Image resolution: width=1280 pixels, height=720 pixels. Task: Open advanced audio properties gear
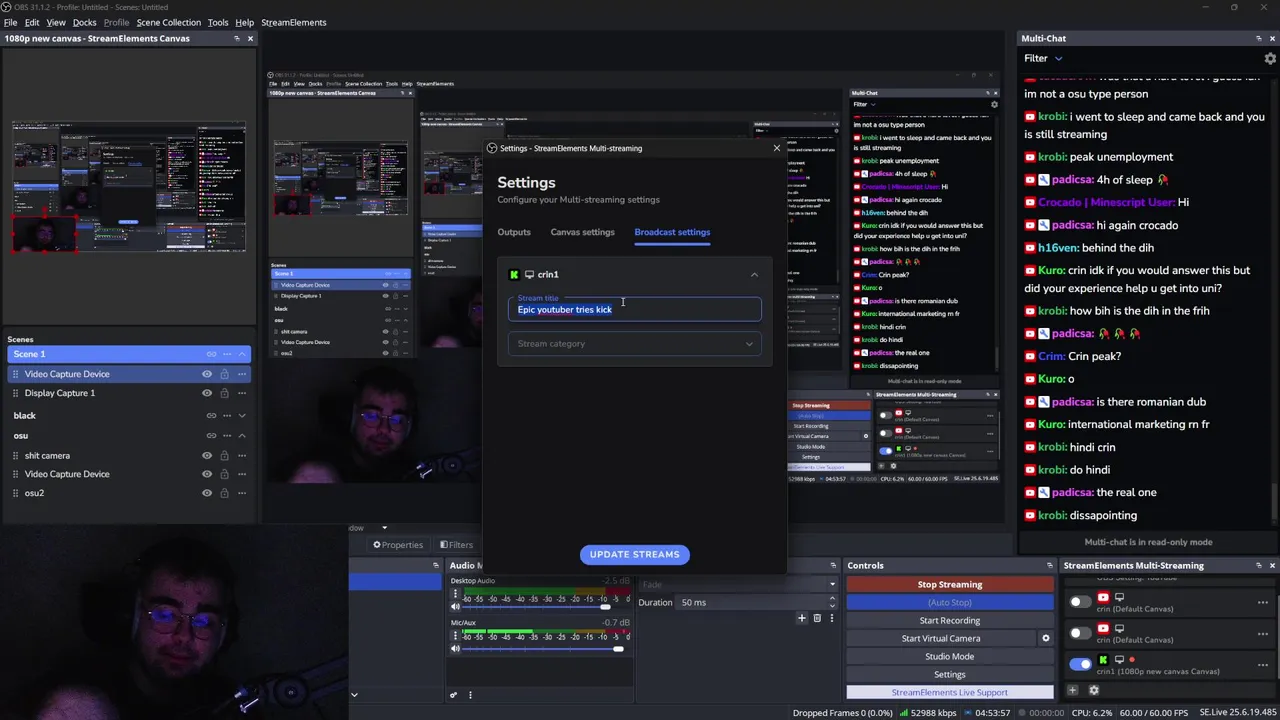click(453, 695)
